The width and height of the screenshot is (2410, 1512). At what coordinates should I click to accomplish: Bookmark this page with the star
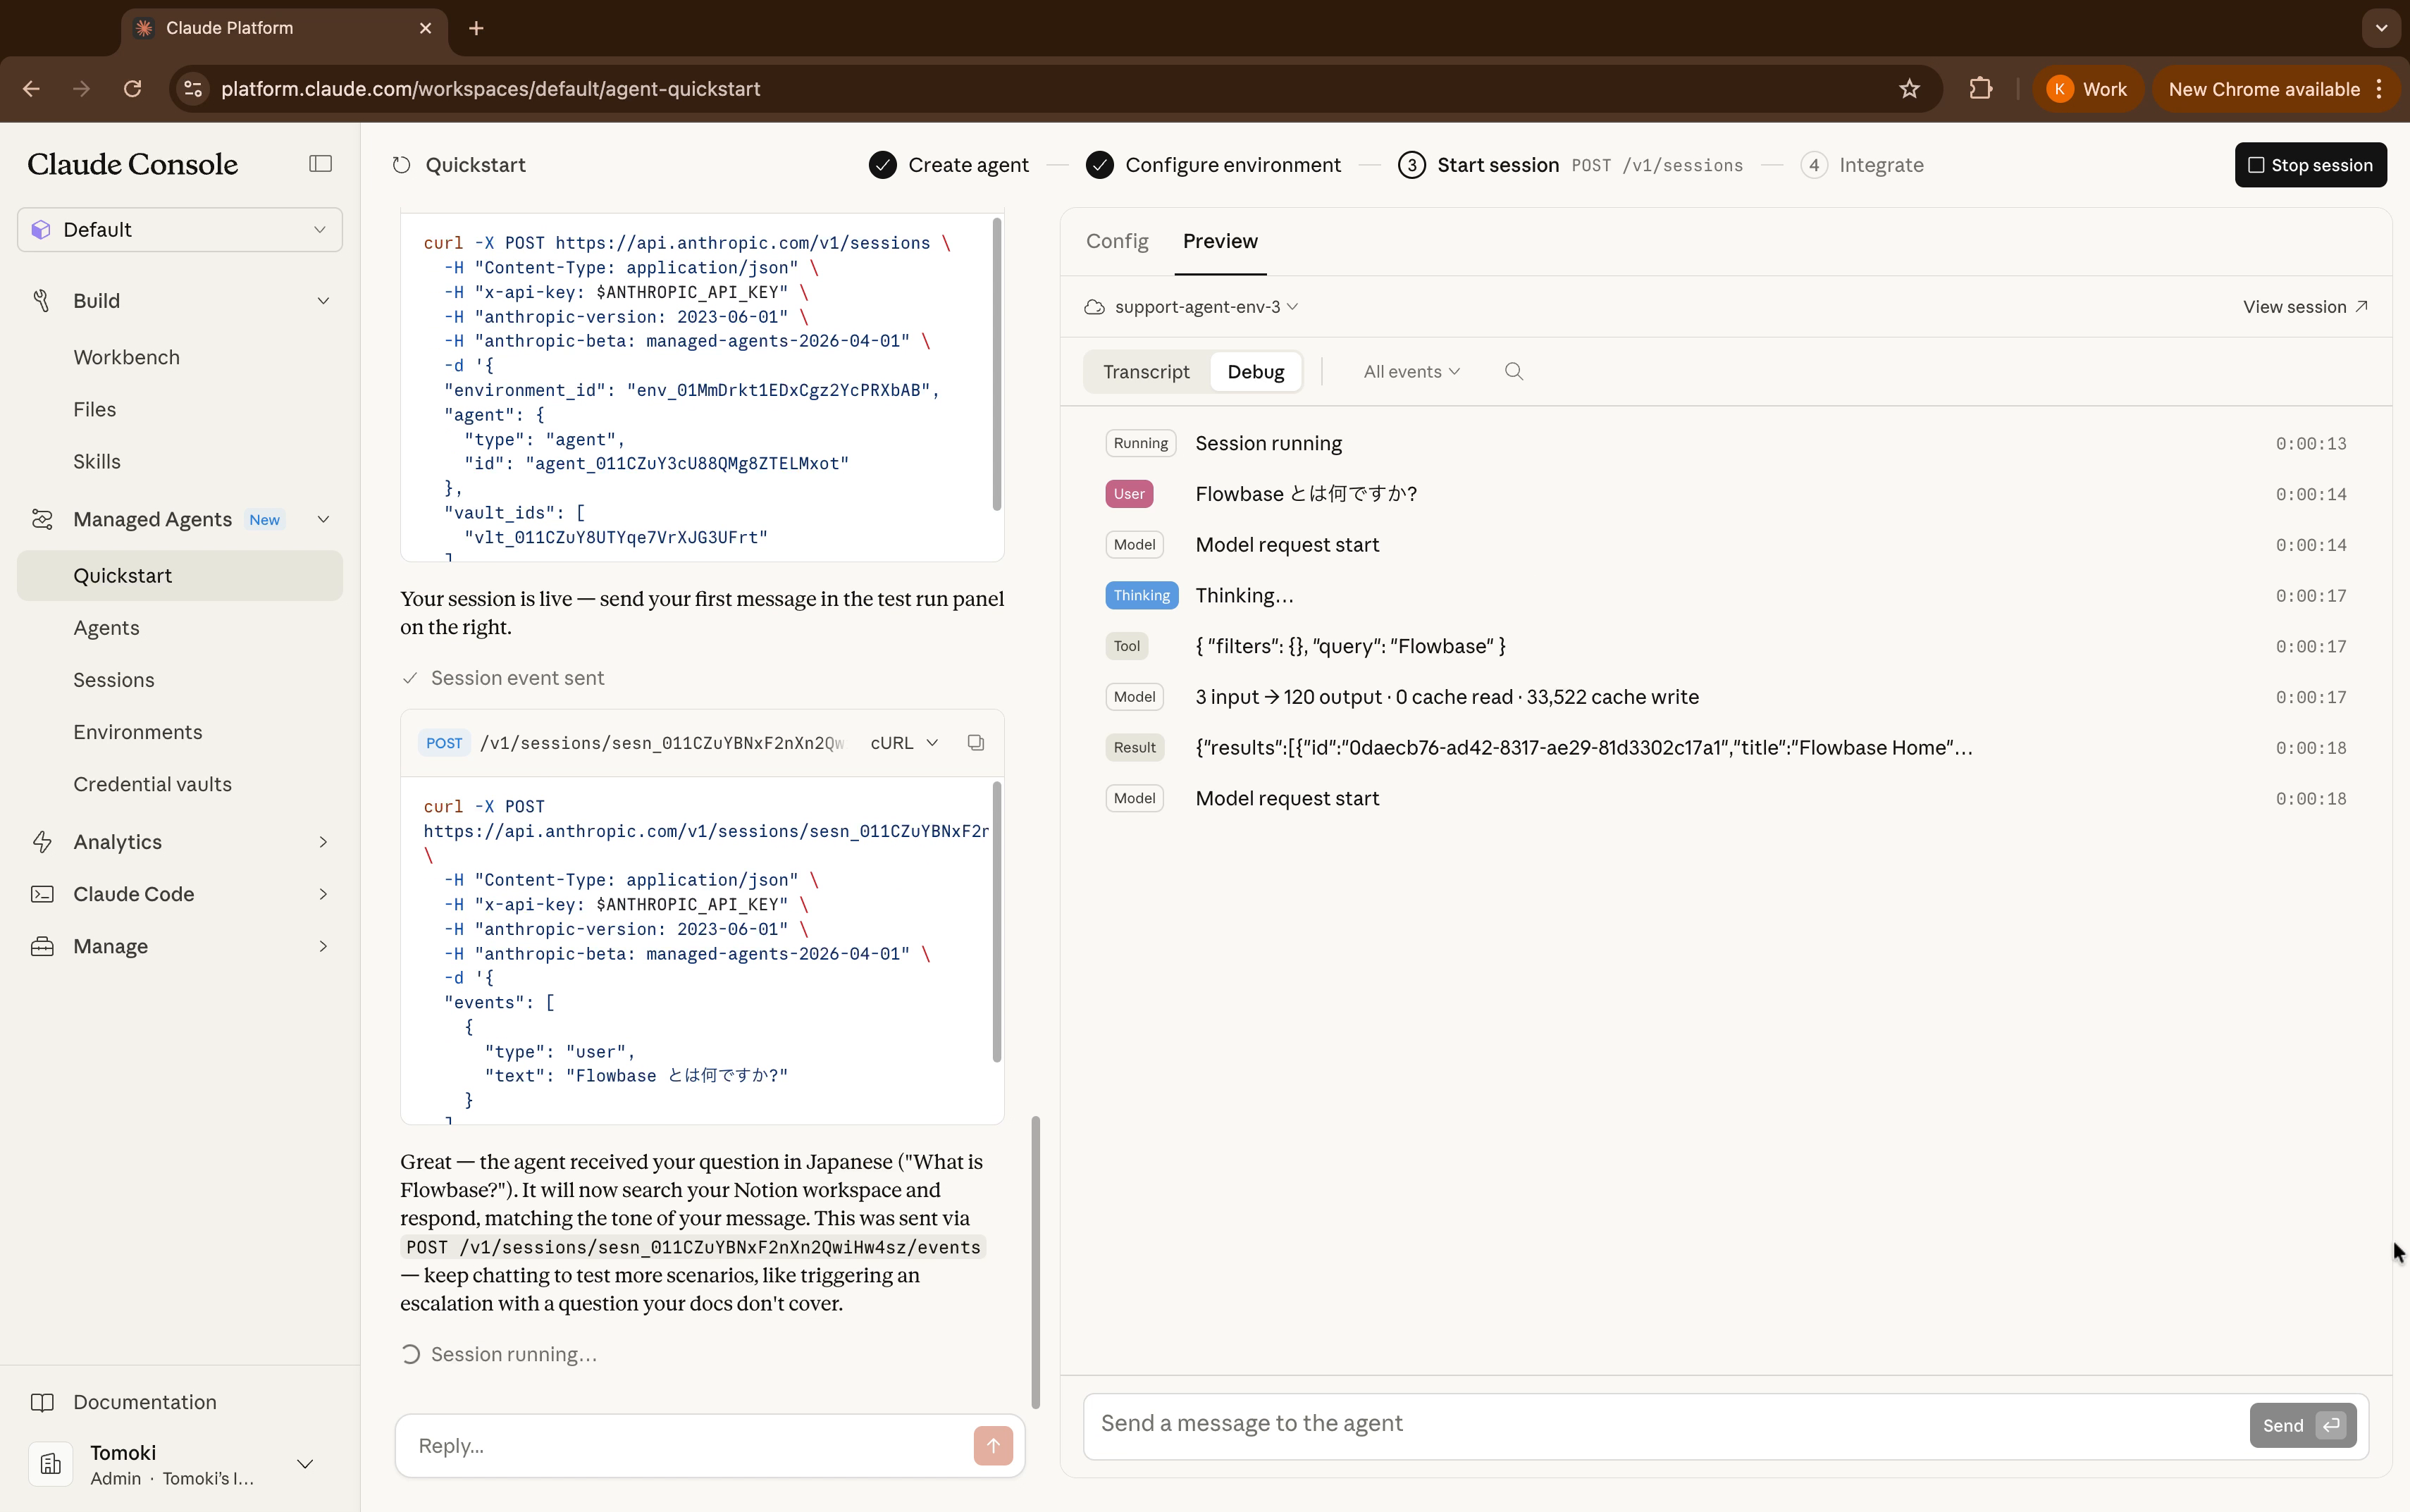(x=1910, y=89)
